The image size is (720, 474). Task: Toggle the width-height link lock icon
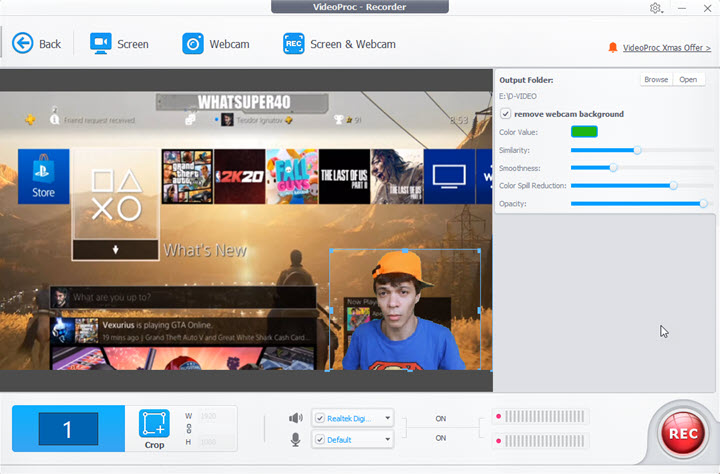(x=189, y=429)
